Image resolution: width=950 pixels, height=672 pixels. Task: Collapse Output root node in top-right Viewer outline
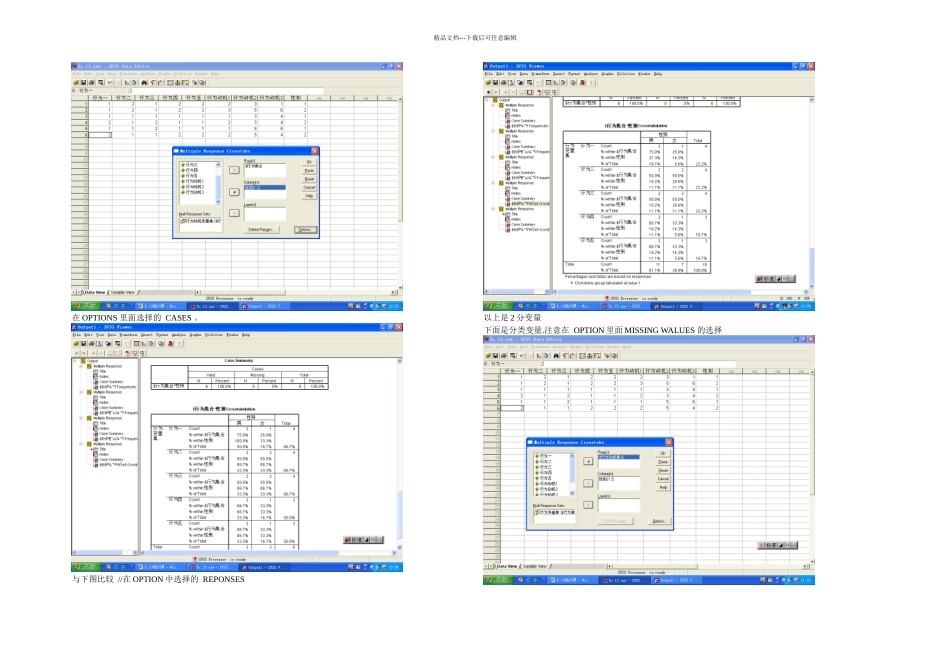coord(487,100)
